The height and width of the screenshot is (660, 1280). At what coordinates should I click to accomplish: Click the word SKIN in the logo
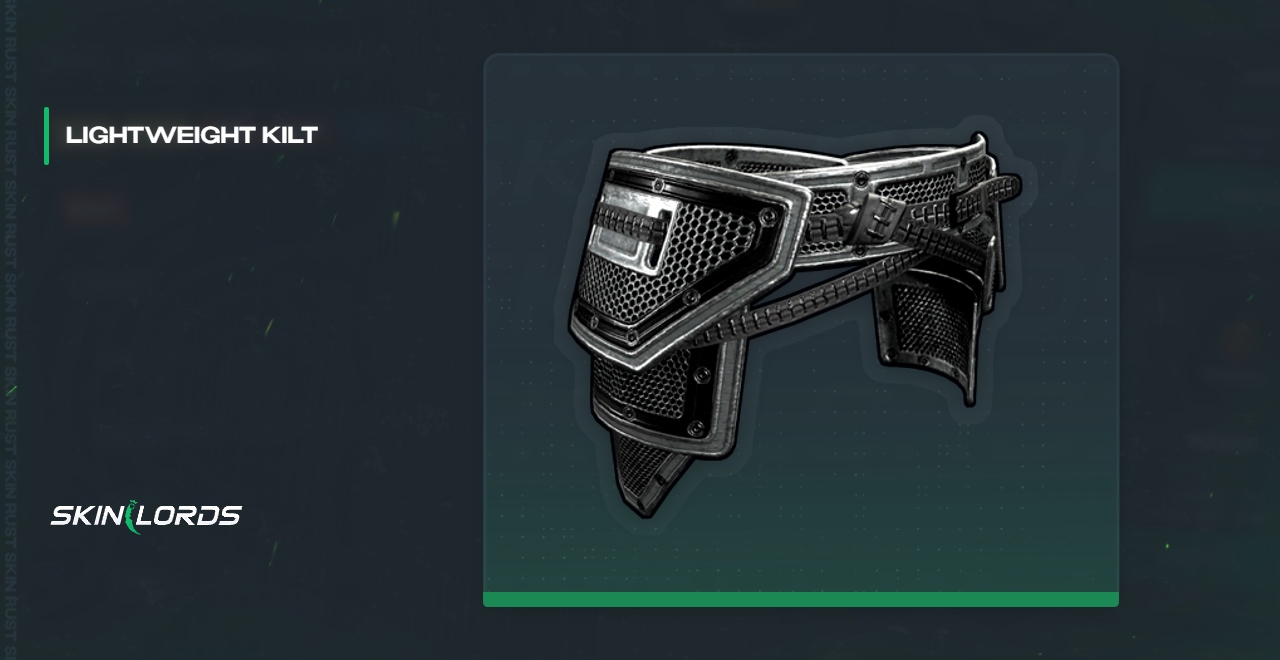(x=86, y=516)
